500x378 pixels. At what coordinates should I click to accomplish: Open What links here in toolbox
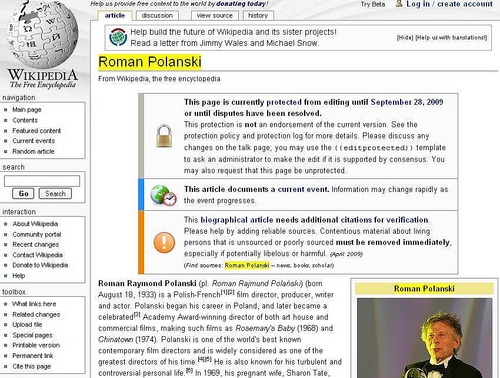pos(34,304)
